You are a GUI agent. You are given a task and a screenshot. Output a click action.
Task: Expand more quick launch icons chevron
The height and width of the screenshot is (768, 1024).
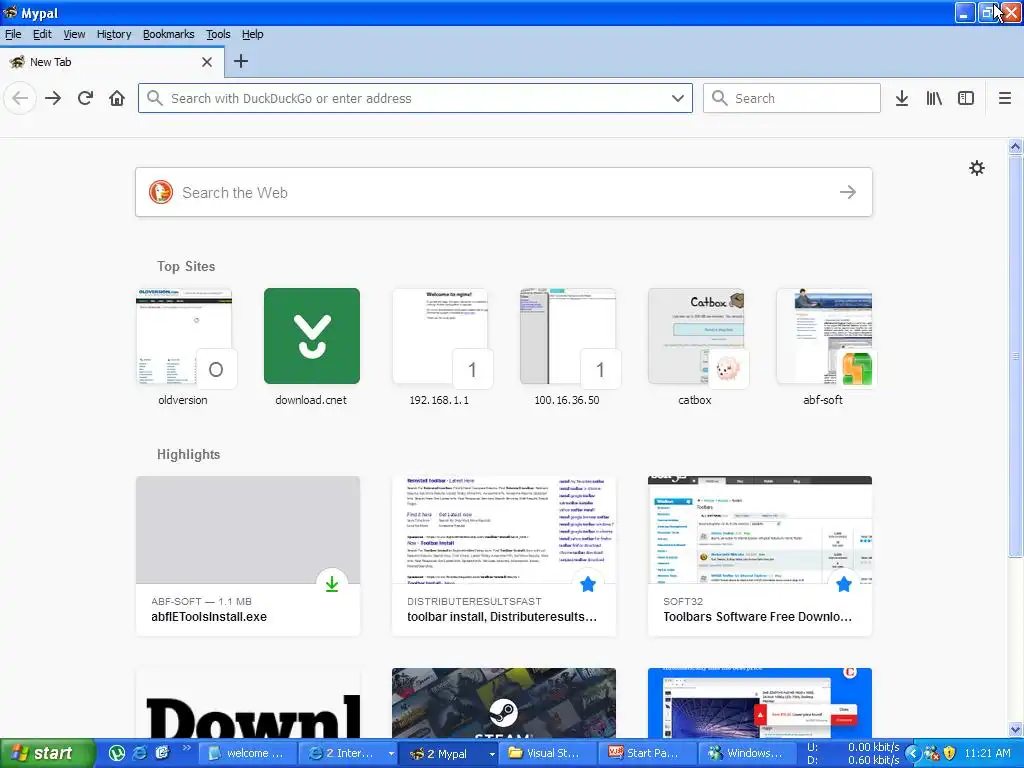185,748
